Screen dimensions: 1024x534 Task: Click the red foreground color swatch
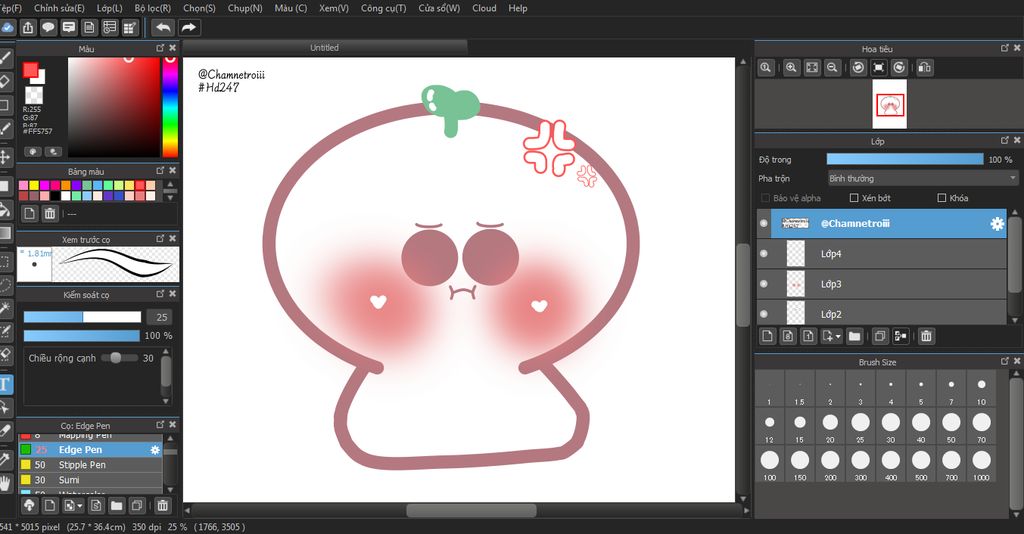[x=30, y=70]
